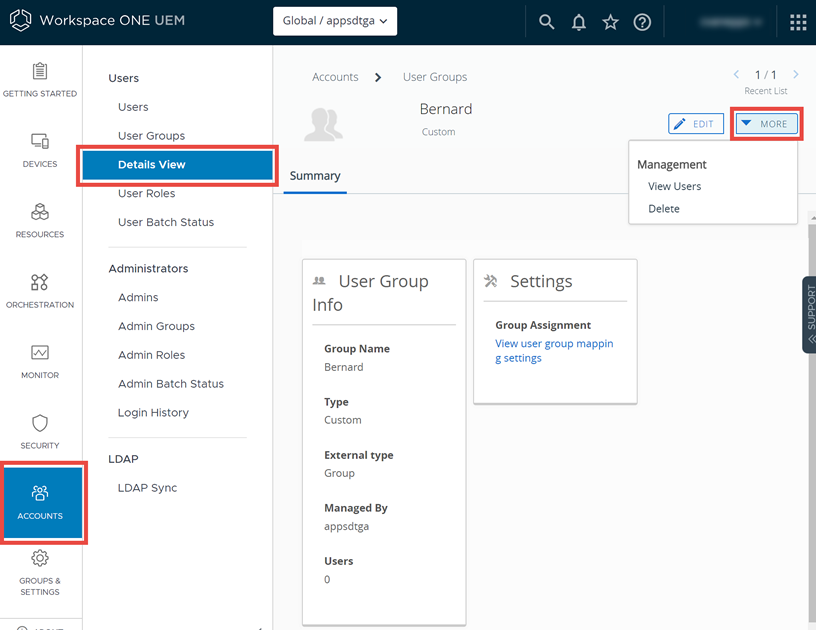Open the Security section
This screenshot has width=816, height=630.
(x=40, y=432)
